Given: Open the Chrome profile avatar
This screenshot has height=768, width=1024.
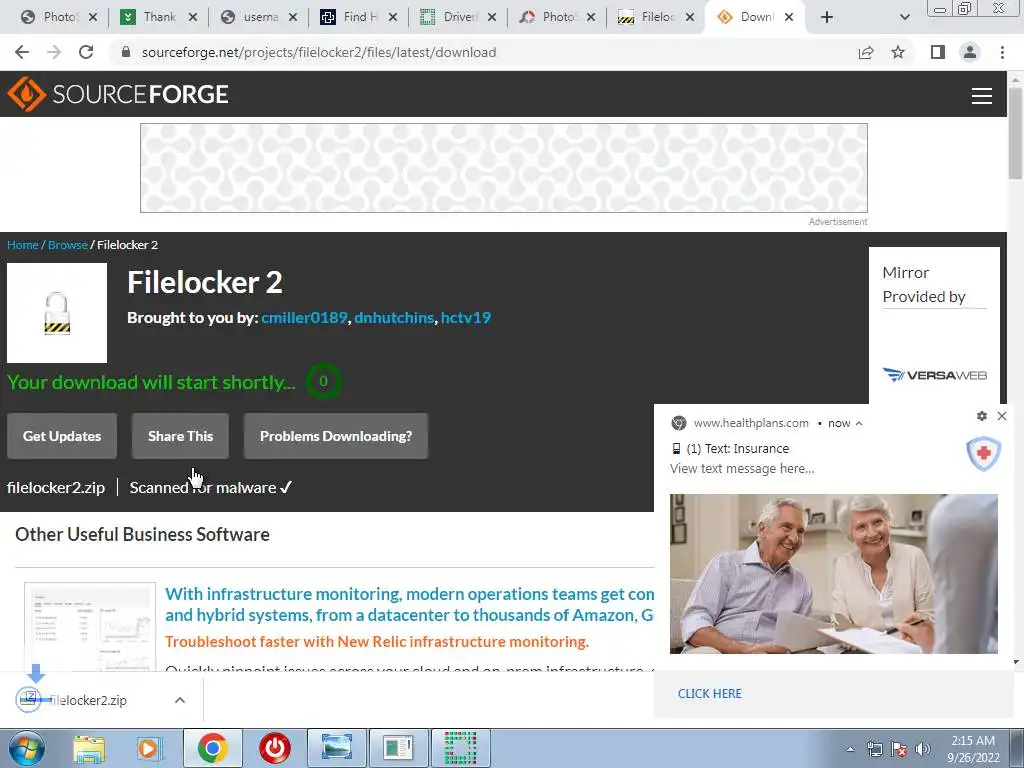Looking at the screenshot, I should (970, 52).
